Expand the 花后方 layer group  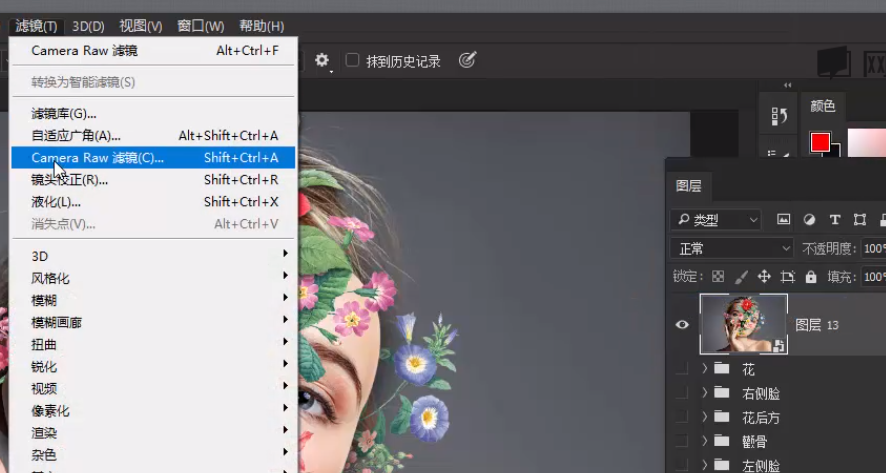tap(705, 416)
